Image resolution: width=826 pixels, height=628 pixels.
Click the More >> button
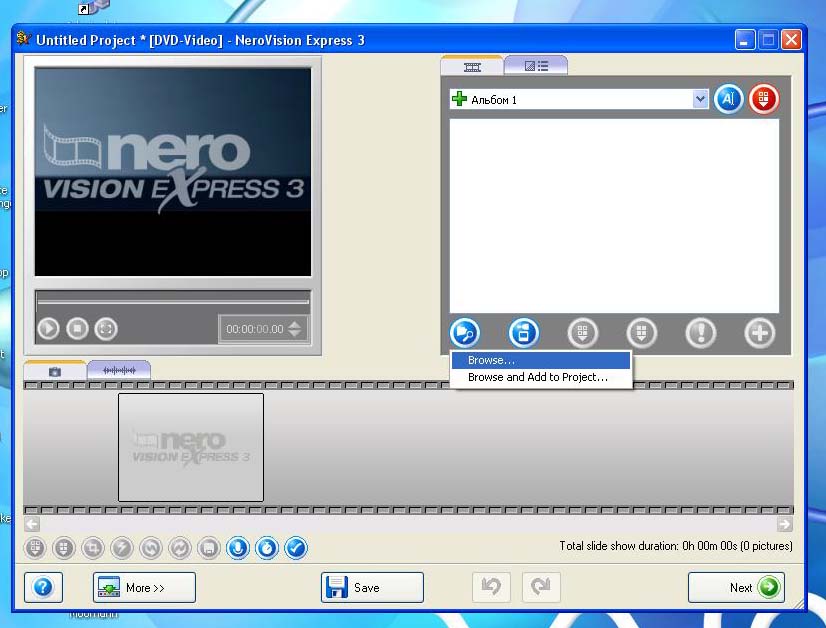click(x=144, y=587)
